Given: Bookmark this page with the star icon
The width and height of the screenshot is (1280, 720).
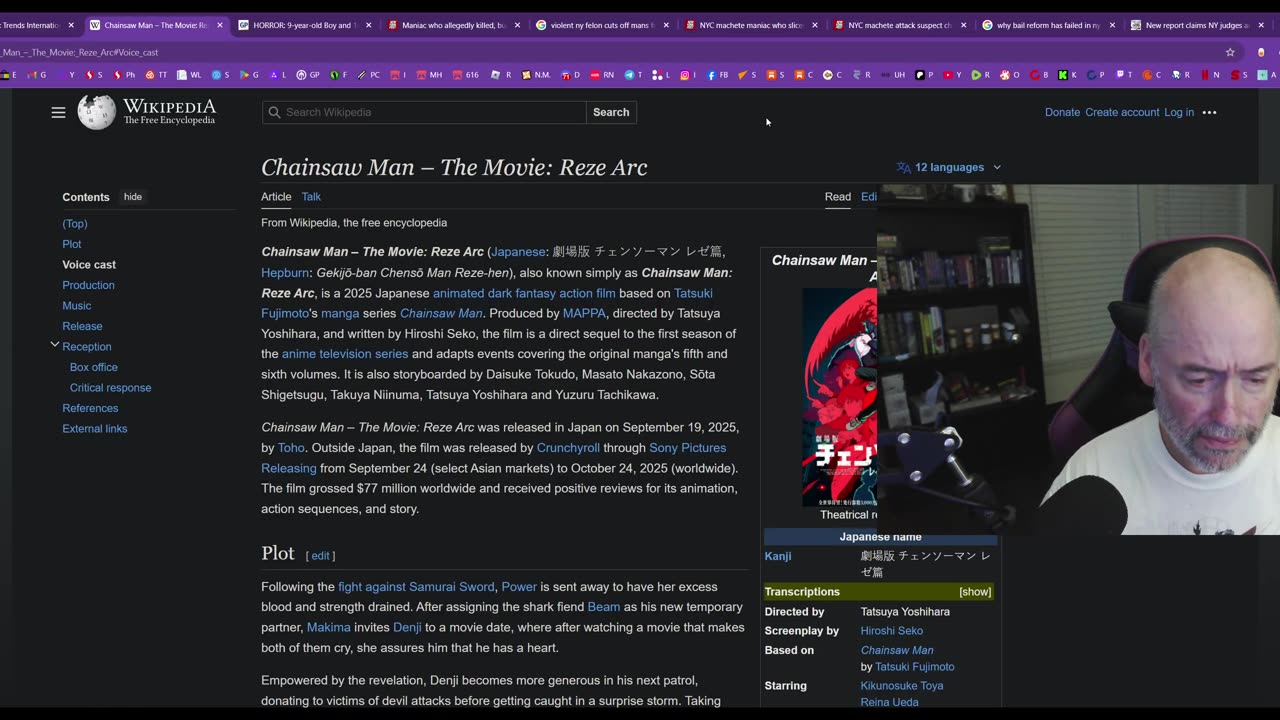Looking at the screenshot, I should (1230, 52).
